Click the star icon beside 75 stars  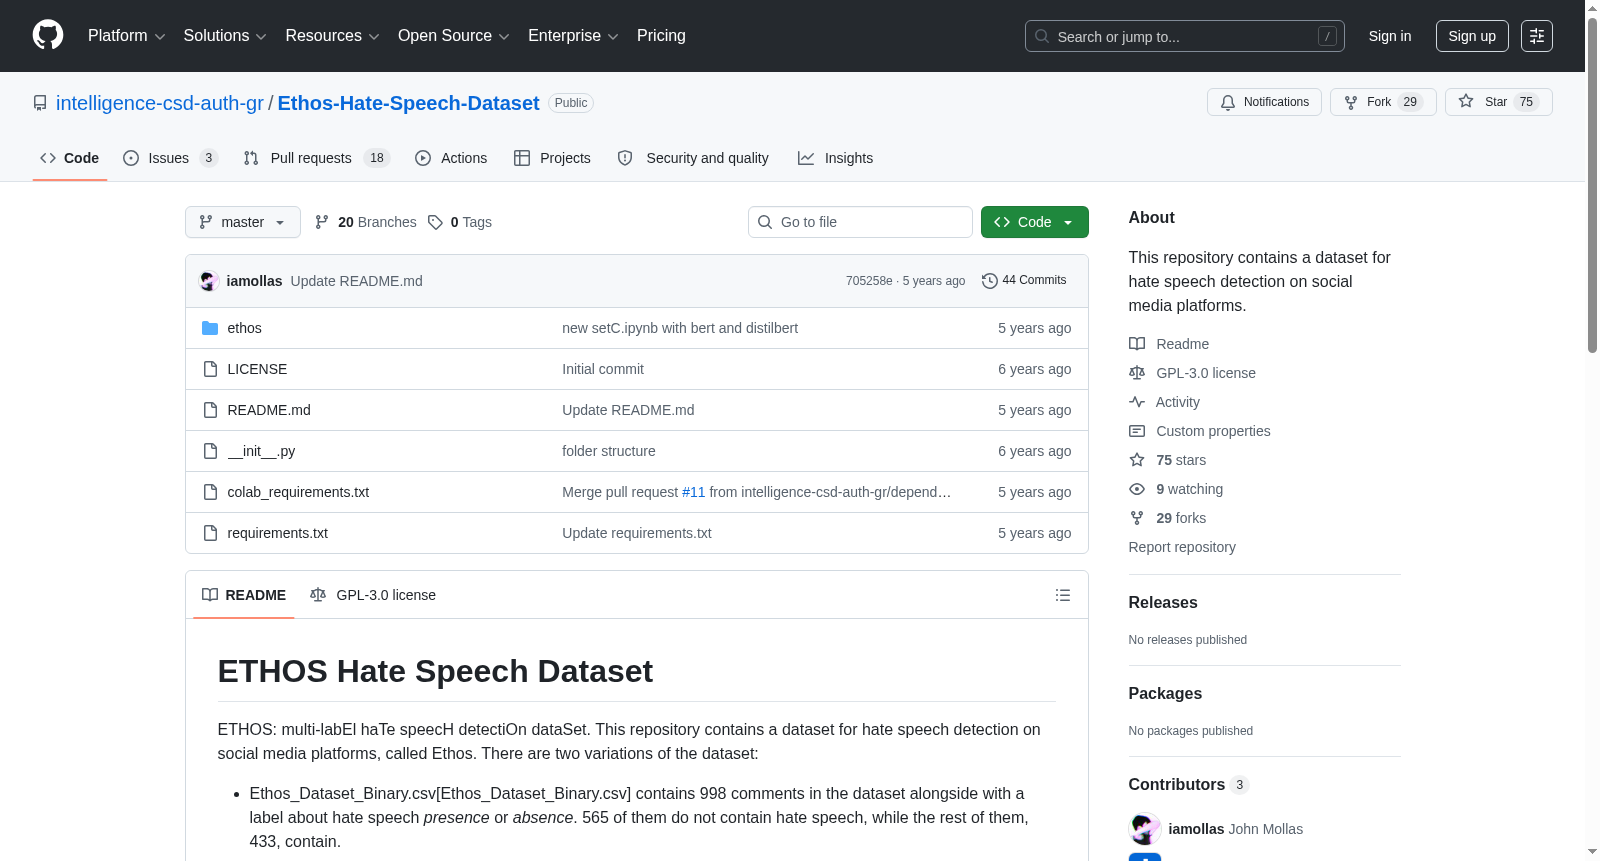(x=1137, y=460)
